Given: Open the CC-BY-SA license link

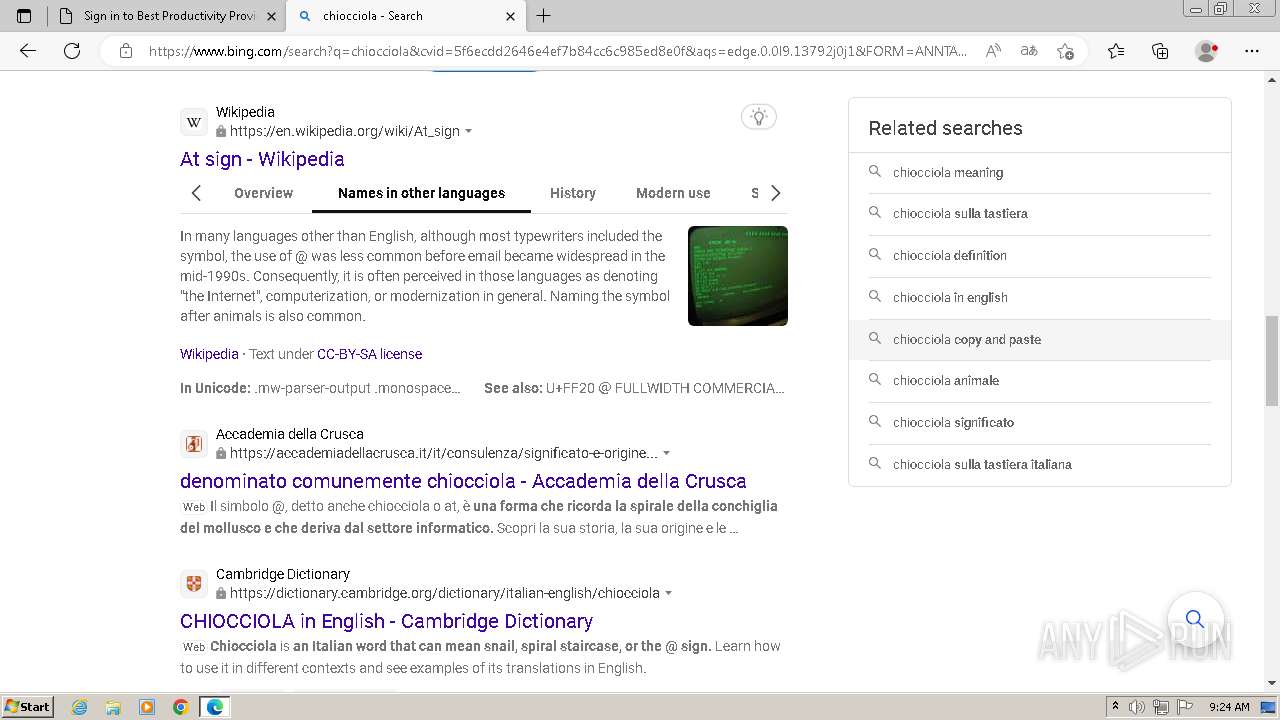Looking at the screenshot, I should coord(369,354).
